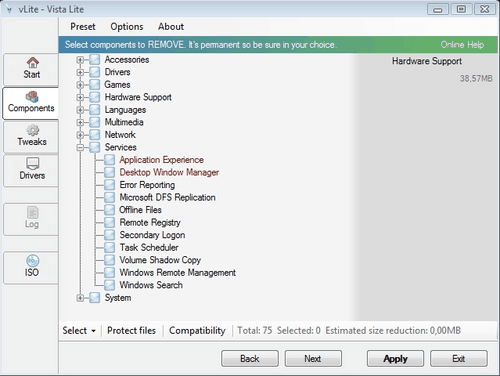
Task: Select the Hardware Support tree label
Action: [138, 97]
